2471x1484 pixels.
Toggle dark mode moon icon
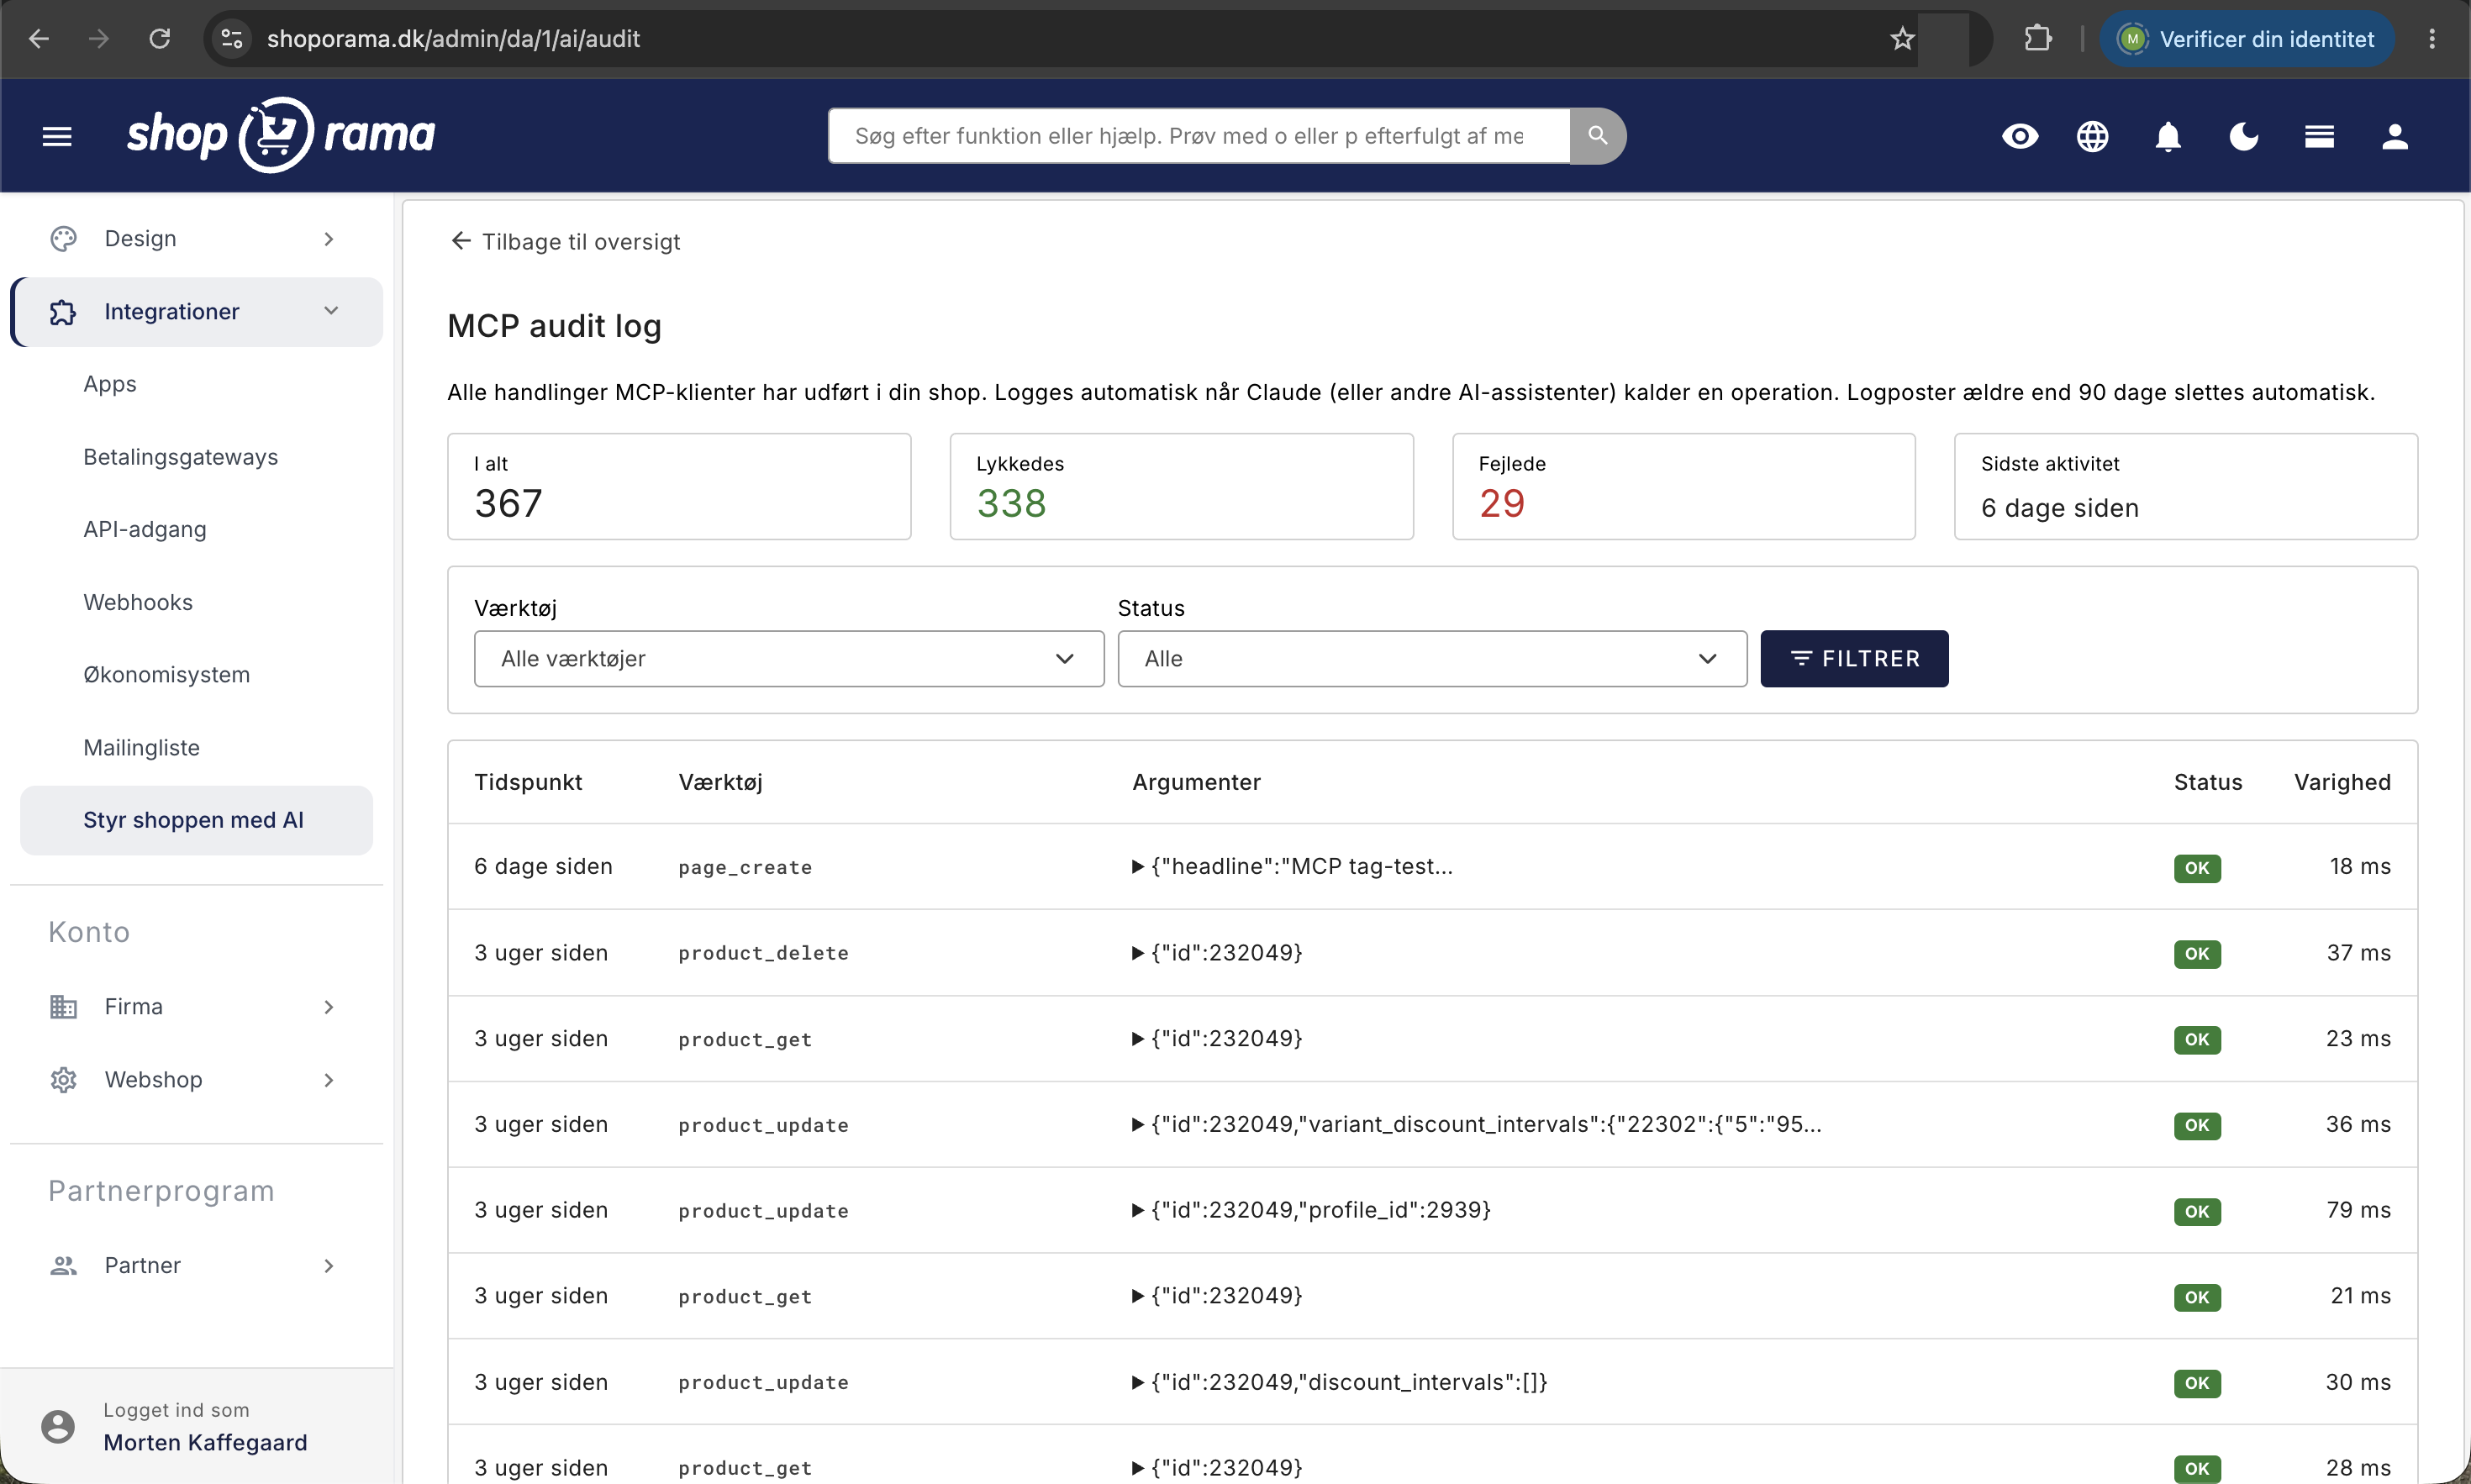2243,136
